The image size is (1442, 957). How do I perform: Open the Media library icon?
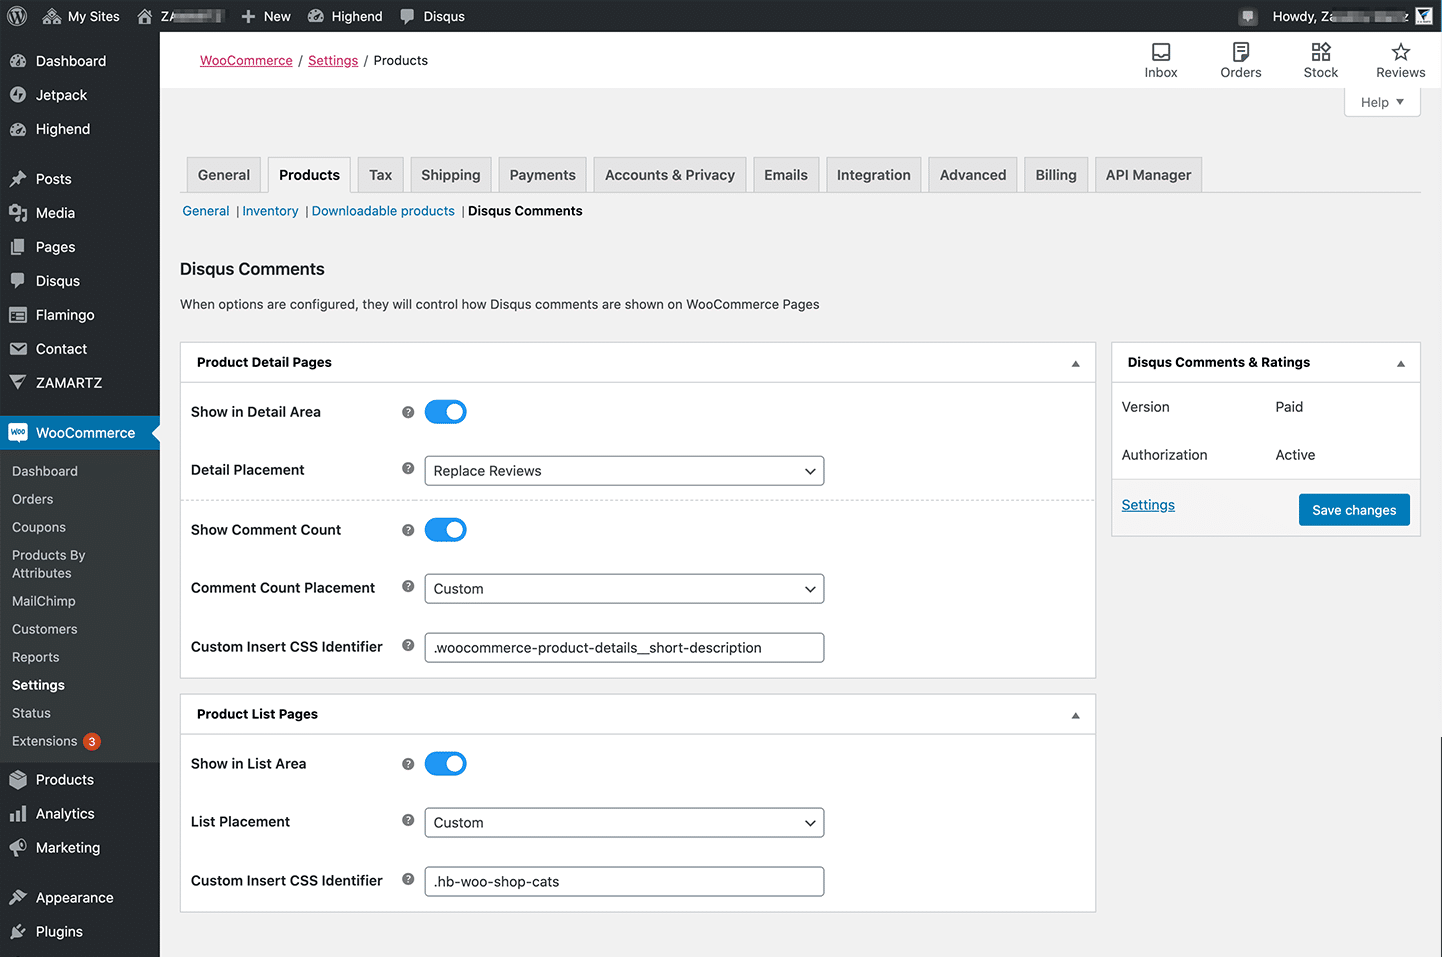click(x=20, y=212)
